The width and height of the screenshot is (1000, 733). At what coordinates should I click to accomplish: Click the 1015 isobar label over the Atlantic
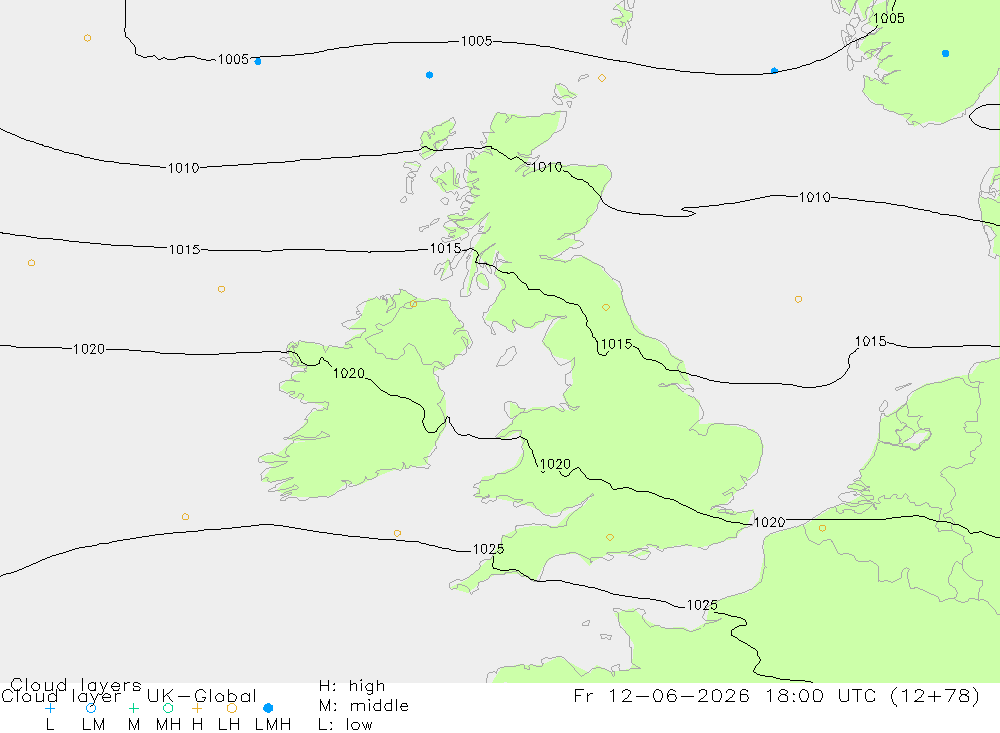pyautogui.click(x=184, y=249)
